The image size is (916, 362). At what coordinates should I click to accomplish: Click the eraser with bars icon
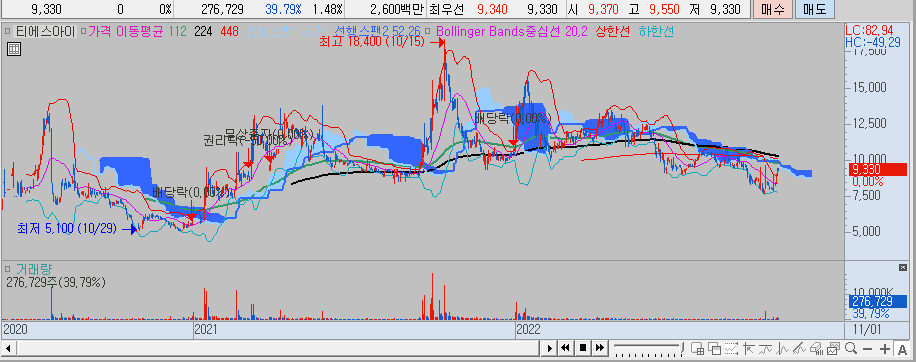pos(816,349)
